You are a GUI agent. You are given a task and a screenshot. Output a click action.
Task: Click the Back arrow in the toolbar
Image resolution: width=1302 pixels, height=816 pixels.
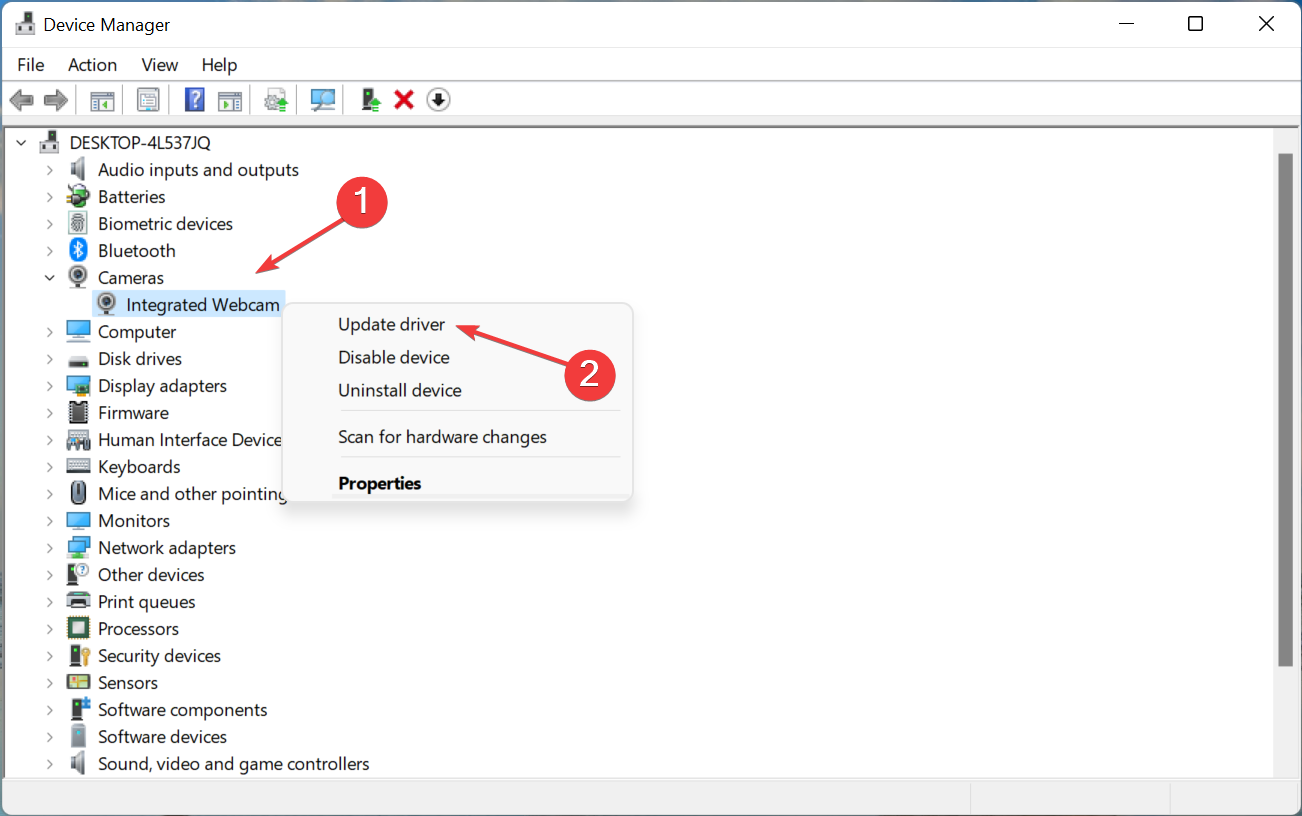coord(22,100)
